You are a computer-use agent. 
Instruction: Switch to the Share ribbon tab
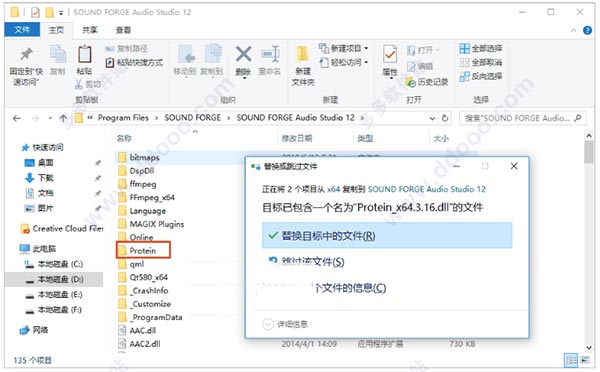click(x=90, y=30)
